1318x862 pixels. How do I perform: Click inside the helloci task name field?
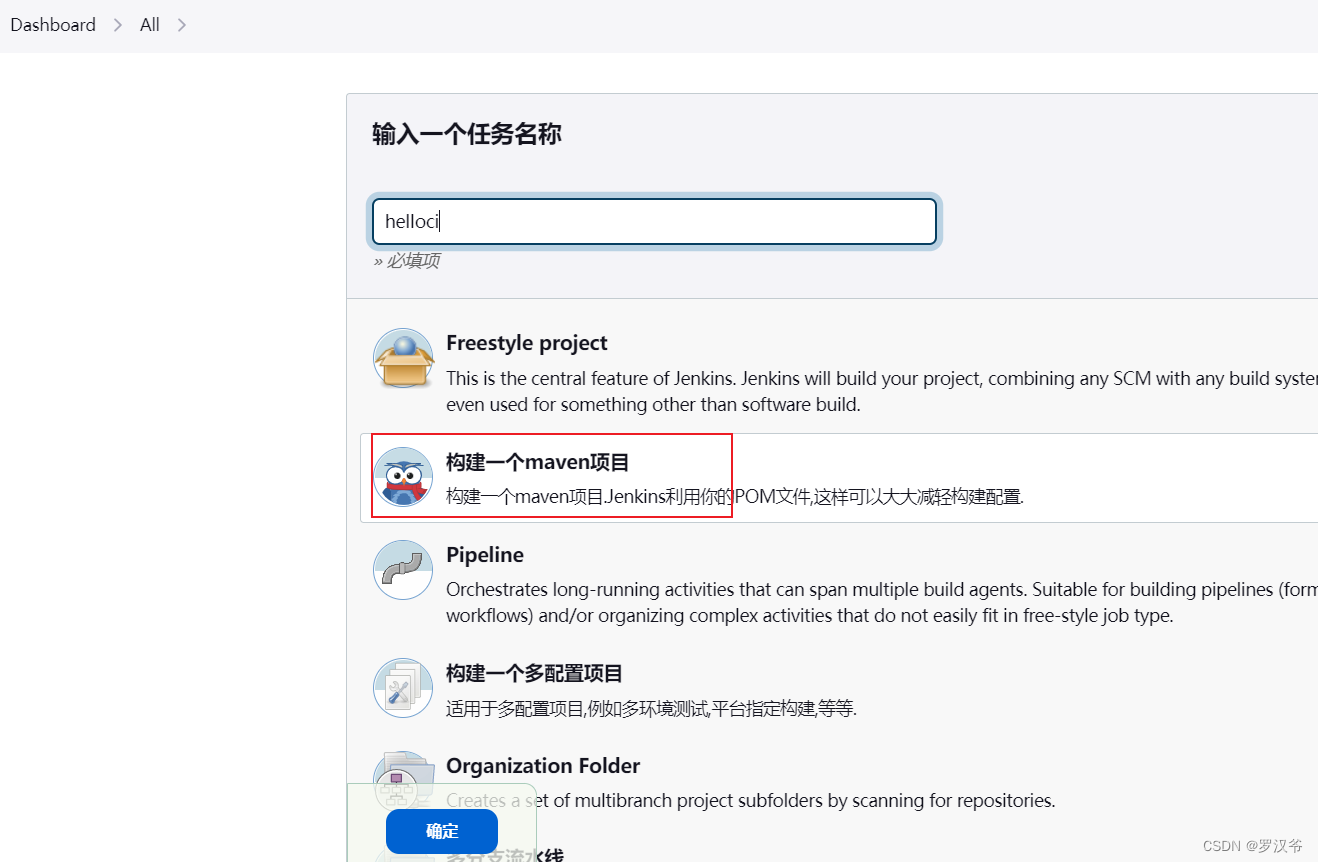coord(653,221)
